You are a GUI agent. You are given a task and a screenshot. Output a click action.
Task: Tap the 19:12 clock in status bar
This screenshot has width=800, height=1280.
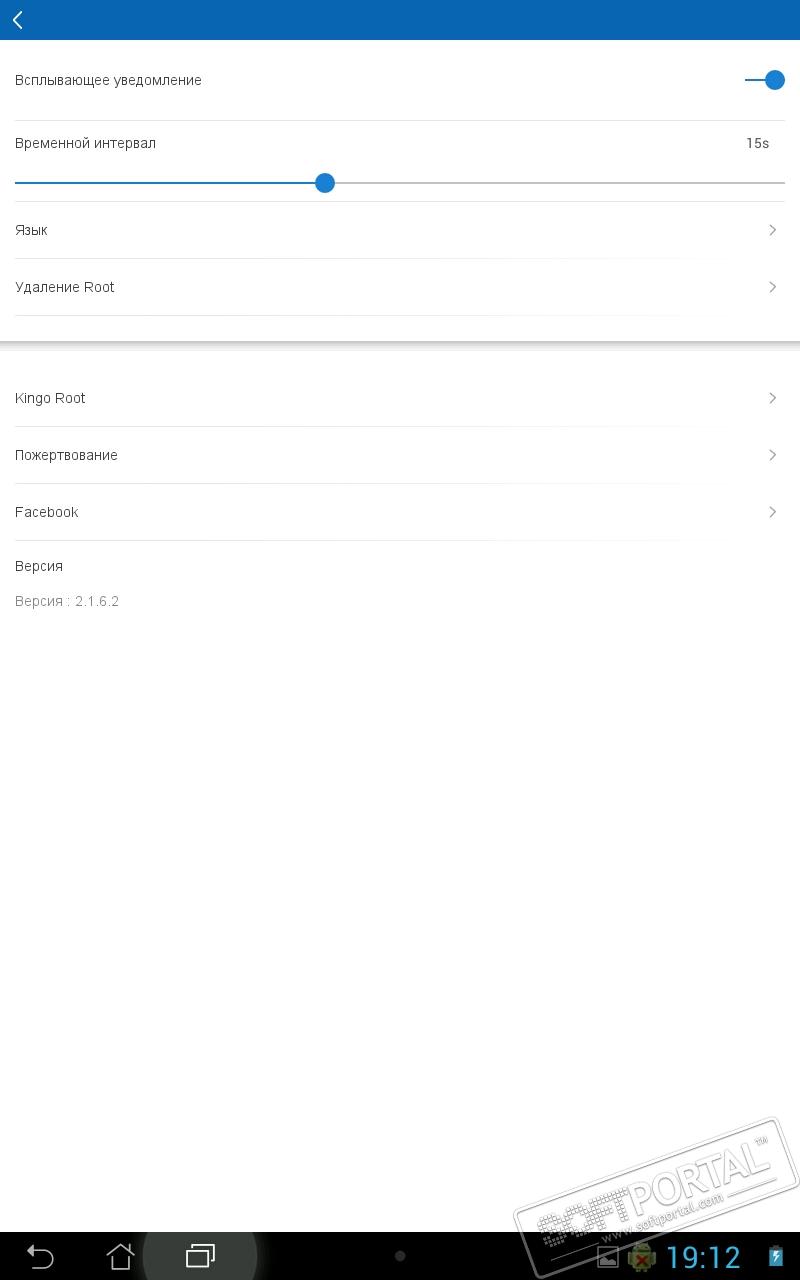pos(703,1257)
